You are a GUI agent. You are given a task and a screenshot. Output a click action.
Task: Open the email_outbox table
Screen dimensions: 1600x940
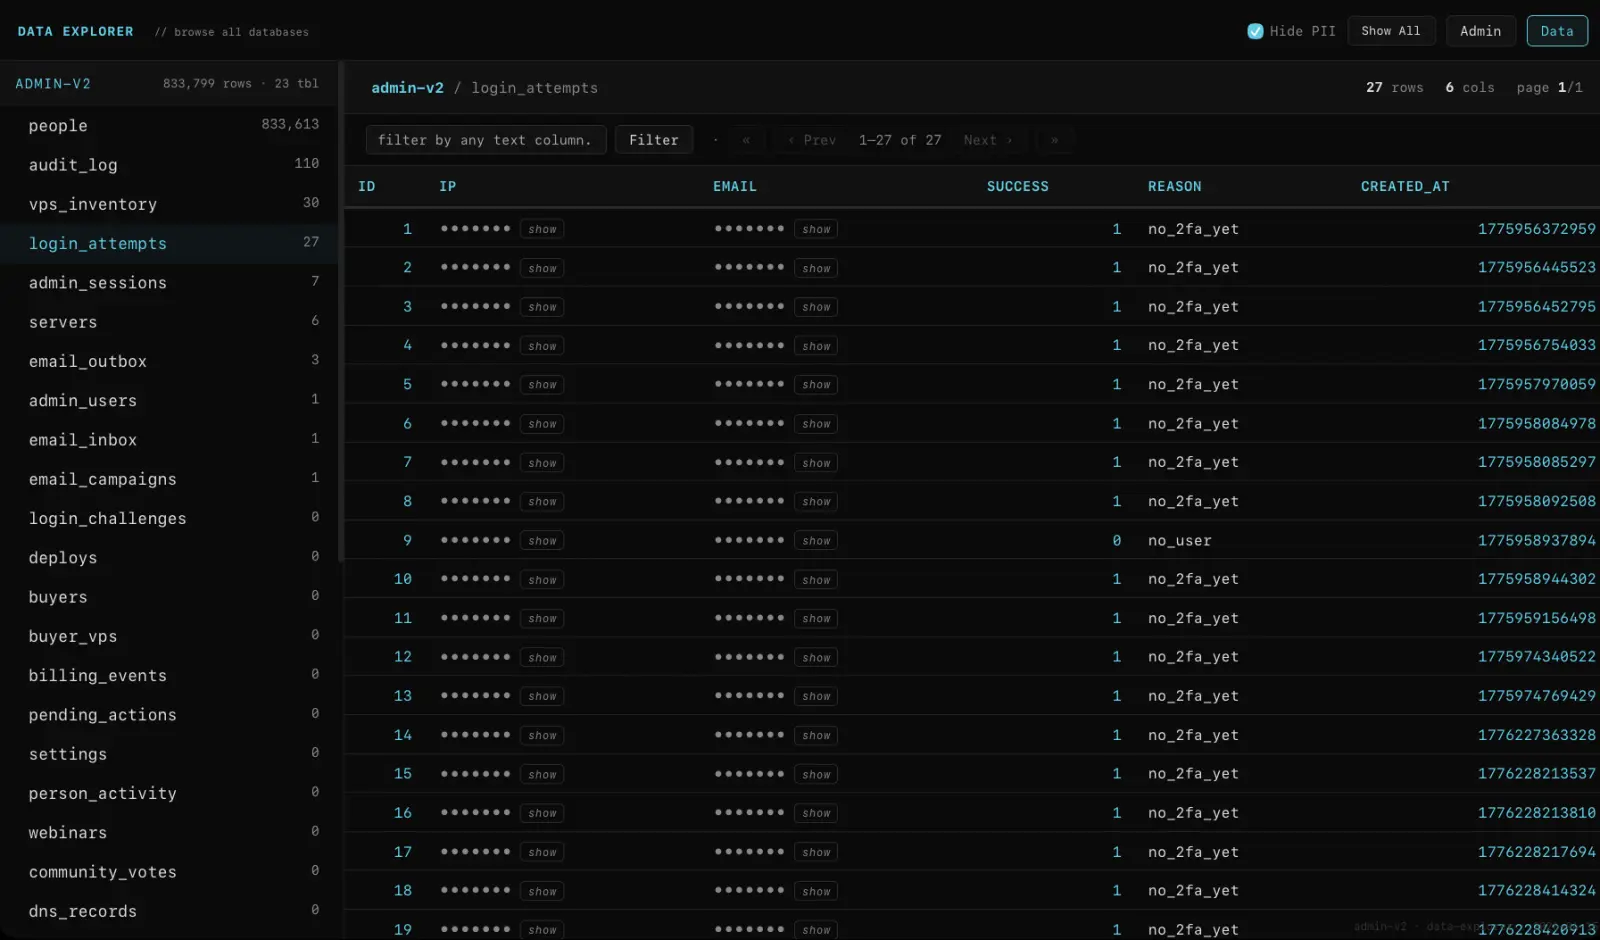[x=88, y=361]
